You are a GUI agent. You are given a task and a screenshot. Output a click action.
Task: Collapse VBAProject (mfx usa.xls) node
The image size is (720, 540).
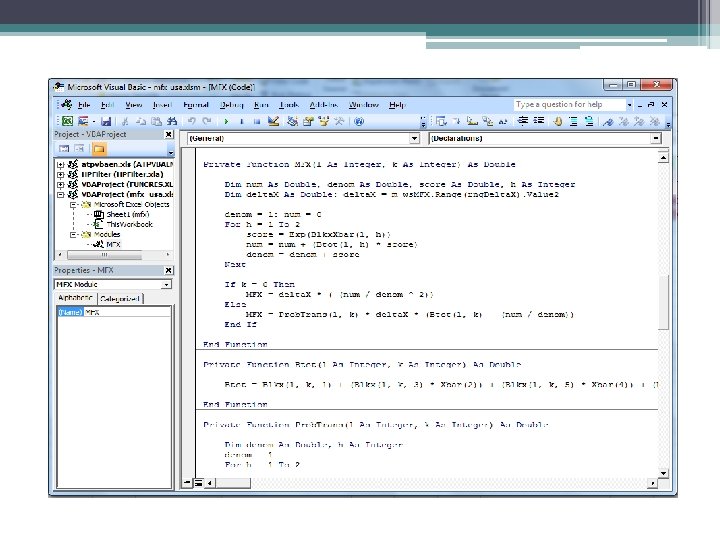60,195
